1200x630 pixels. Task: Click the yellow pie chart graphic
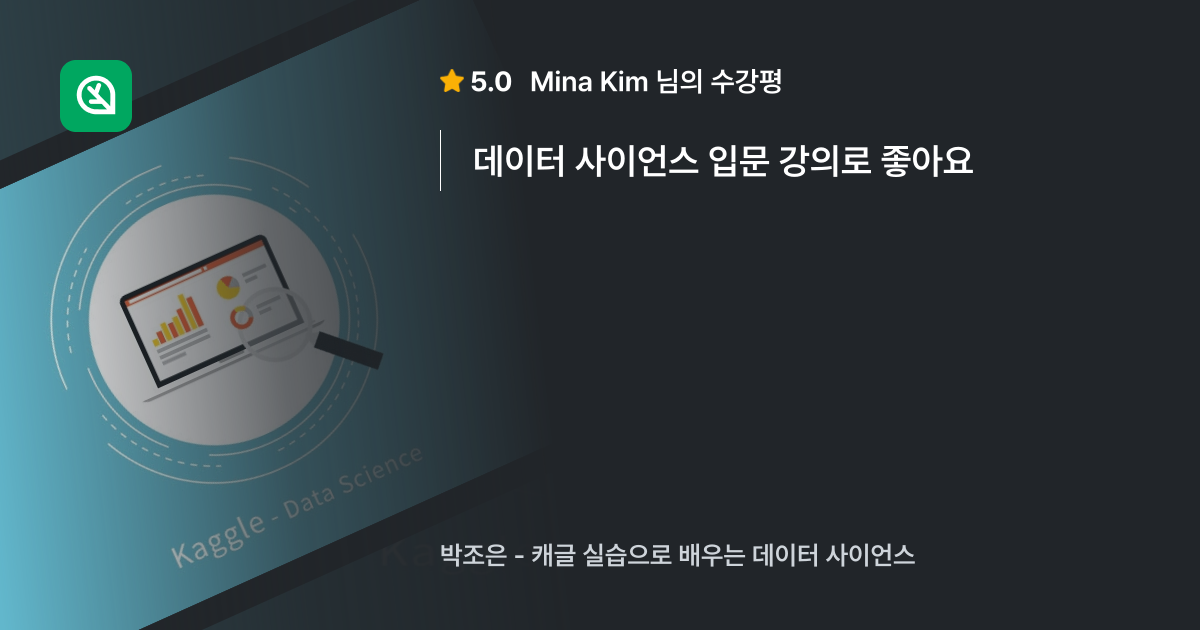point(229,287)
